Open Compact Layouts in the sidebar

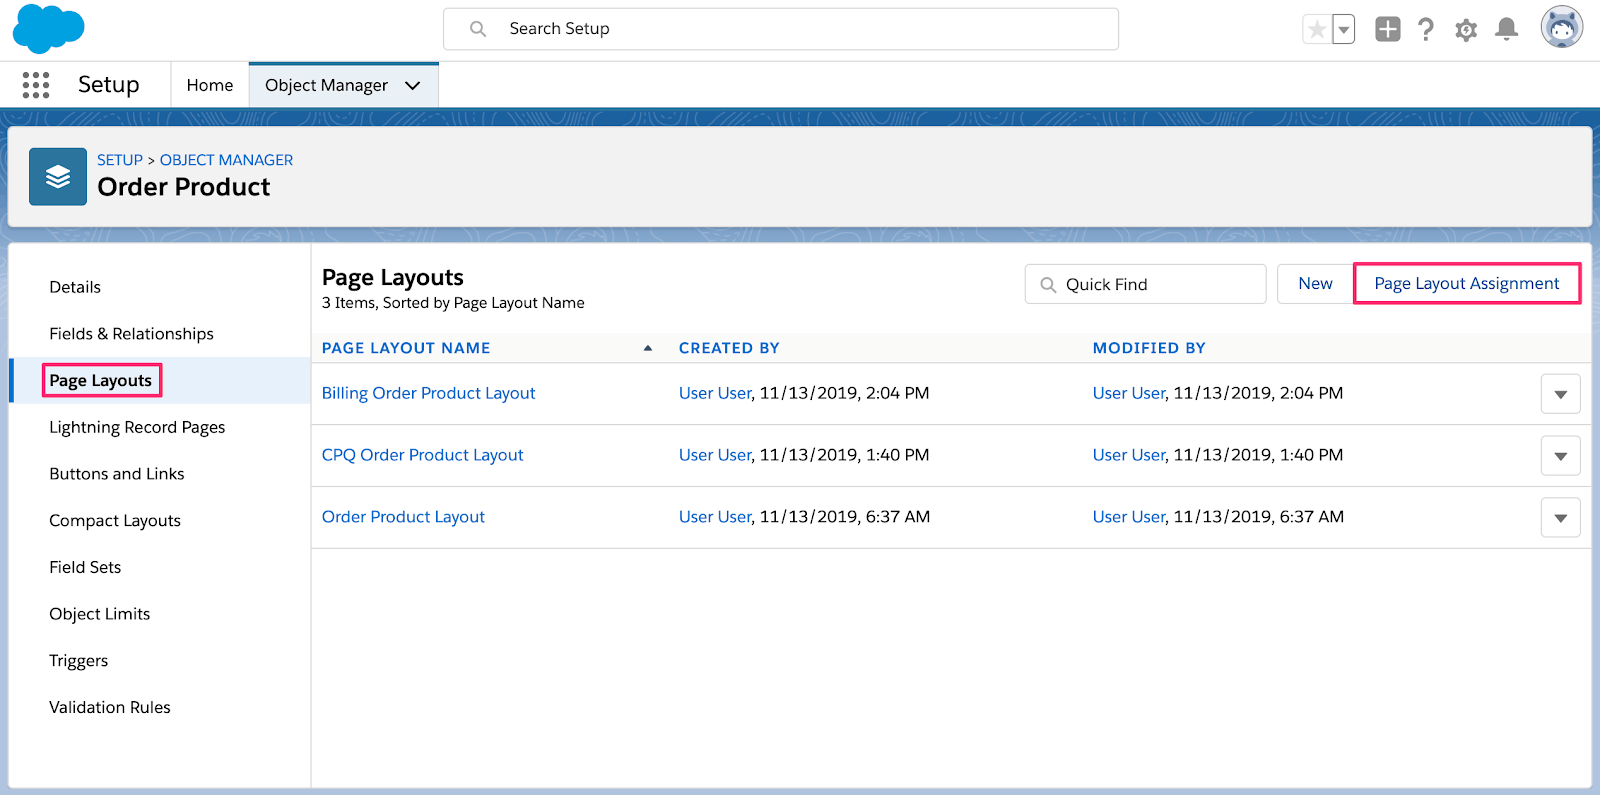point(115,521)
